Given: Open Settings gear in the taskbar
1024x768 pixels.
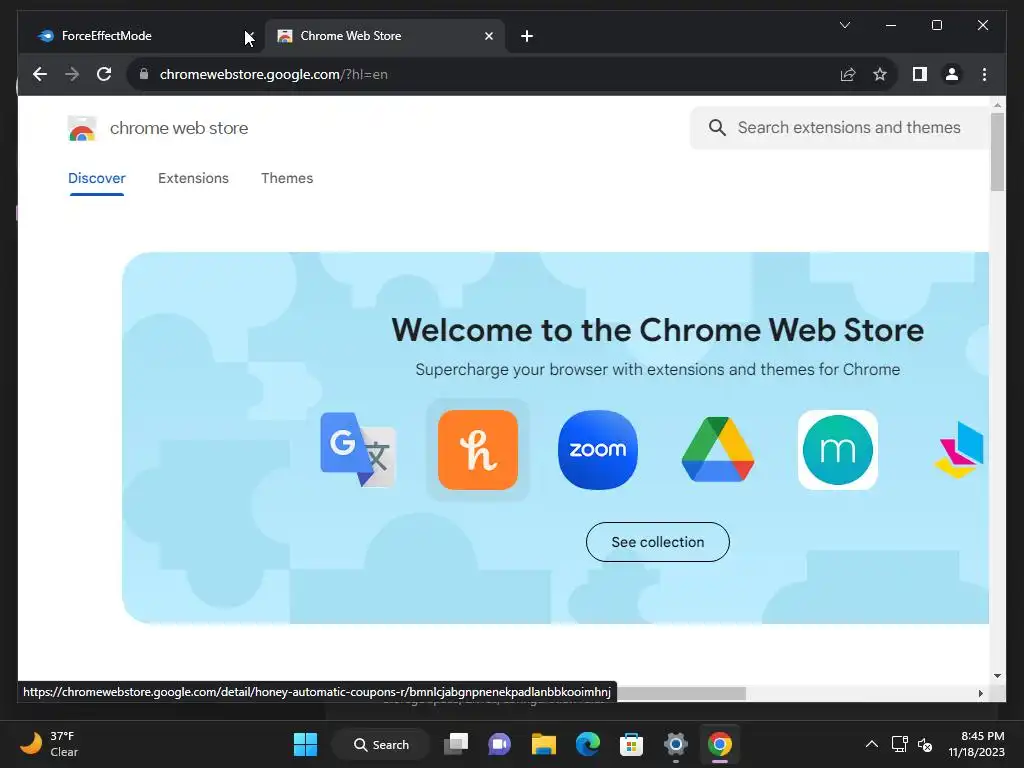Looking at the screenshot, I should [x=675, y=744].
